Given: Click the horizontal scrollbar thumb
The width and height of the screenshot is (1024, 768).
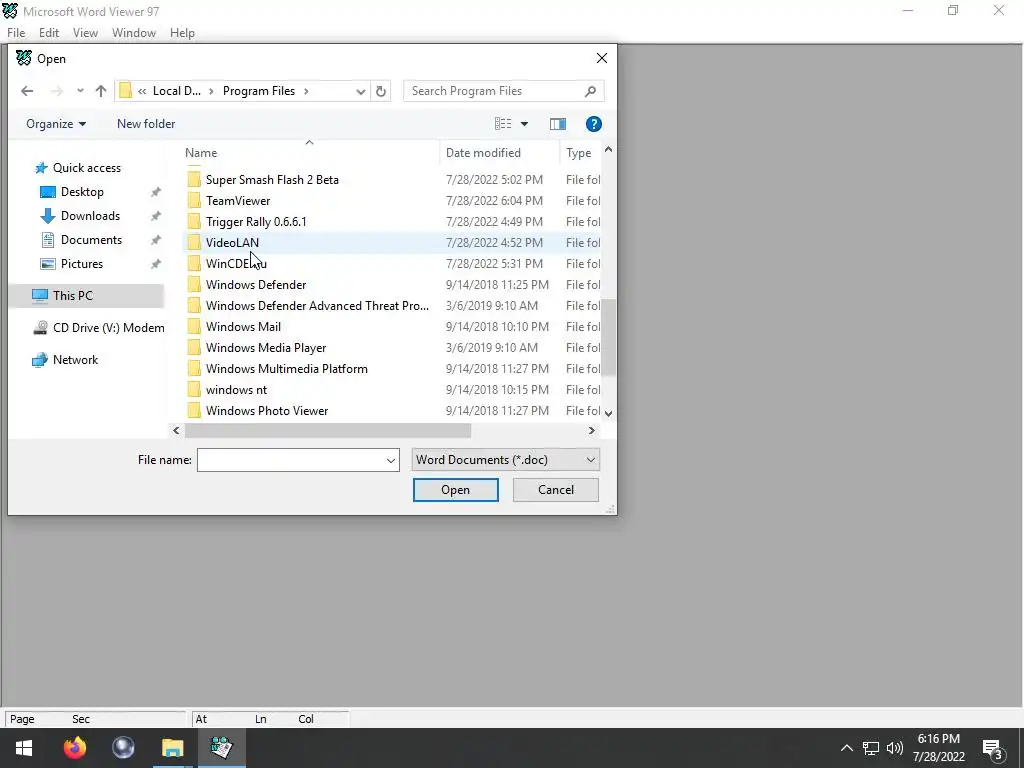Looking at the screenshot, I should 328,430.
